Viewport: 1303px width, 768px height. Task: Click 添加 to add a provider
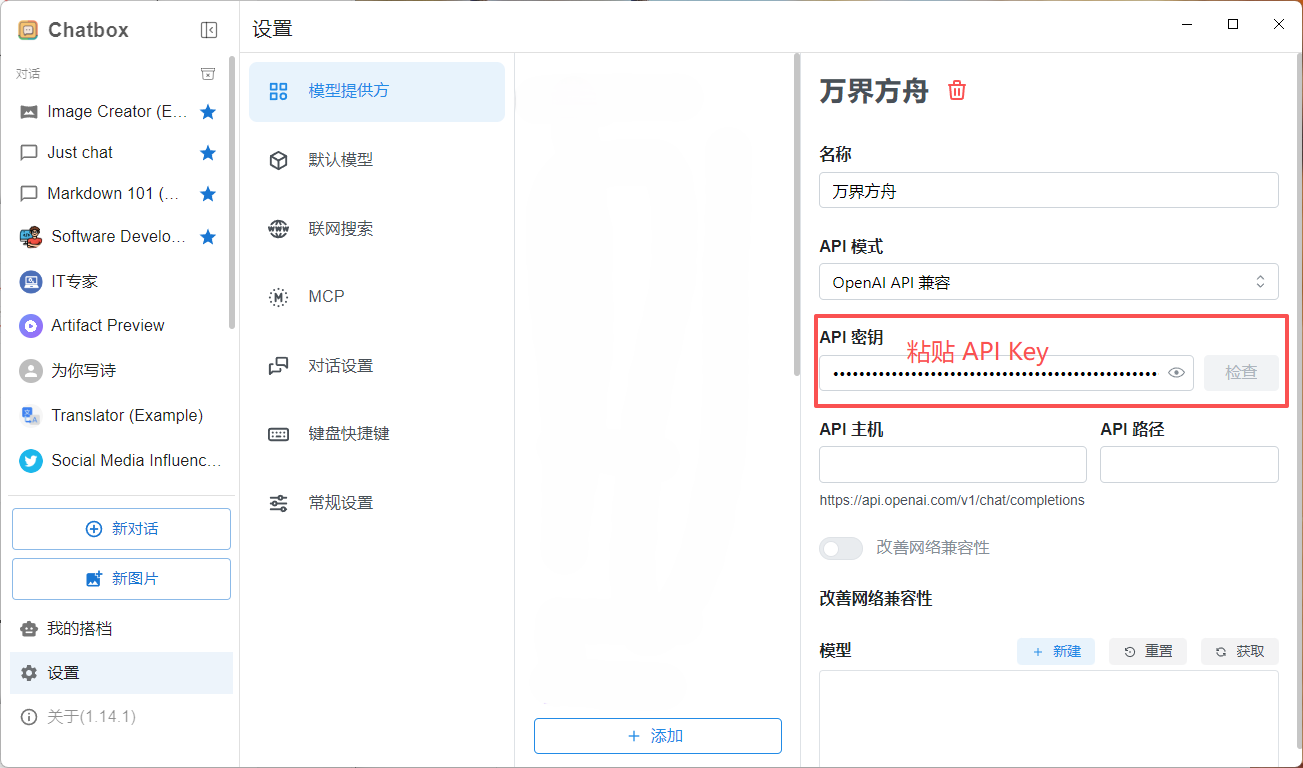coord(657,736)
